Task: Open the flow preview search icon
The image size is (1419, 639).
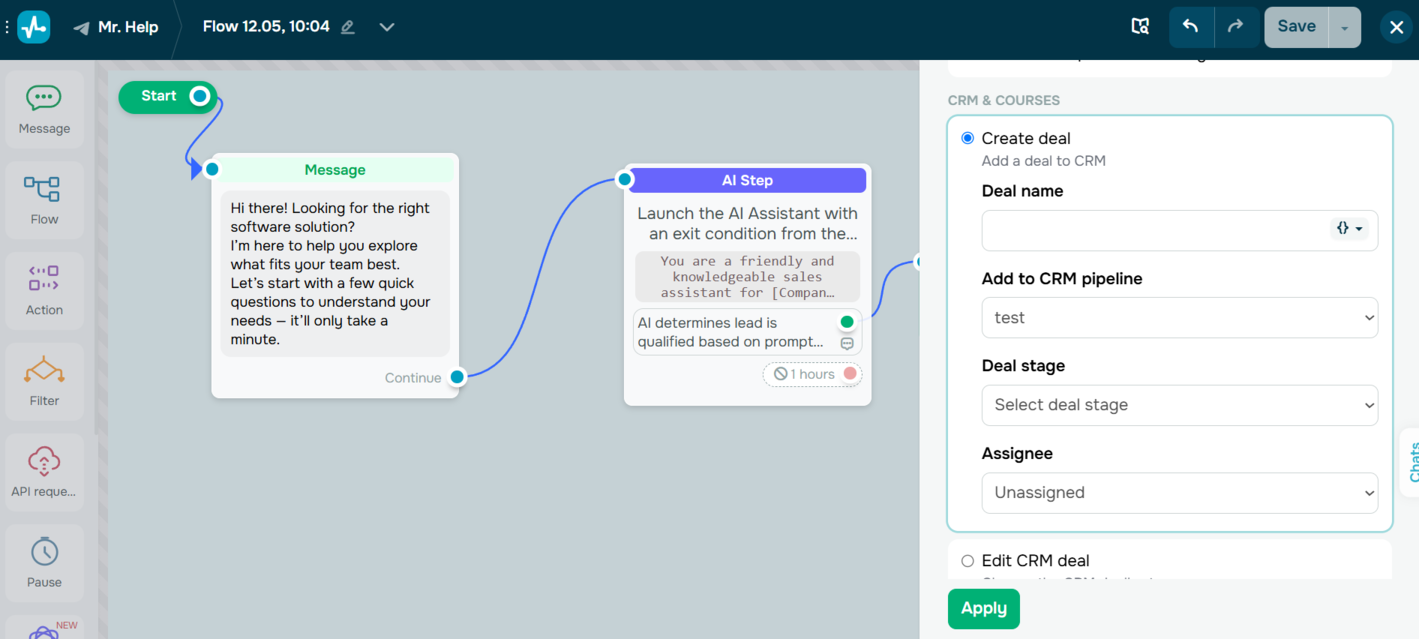Action: click(x=1140, y=27)
